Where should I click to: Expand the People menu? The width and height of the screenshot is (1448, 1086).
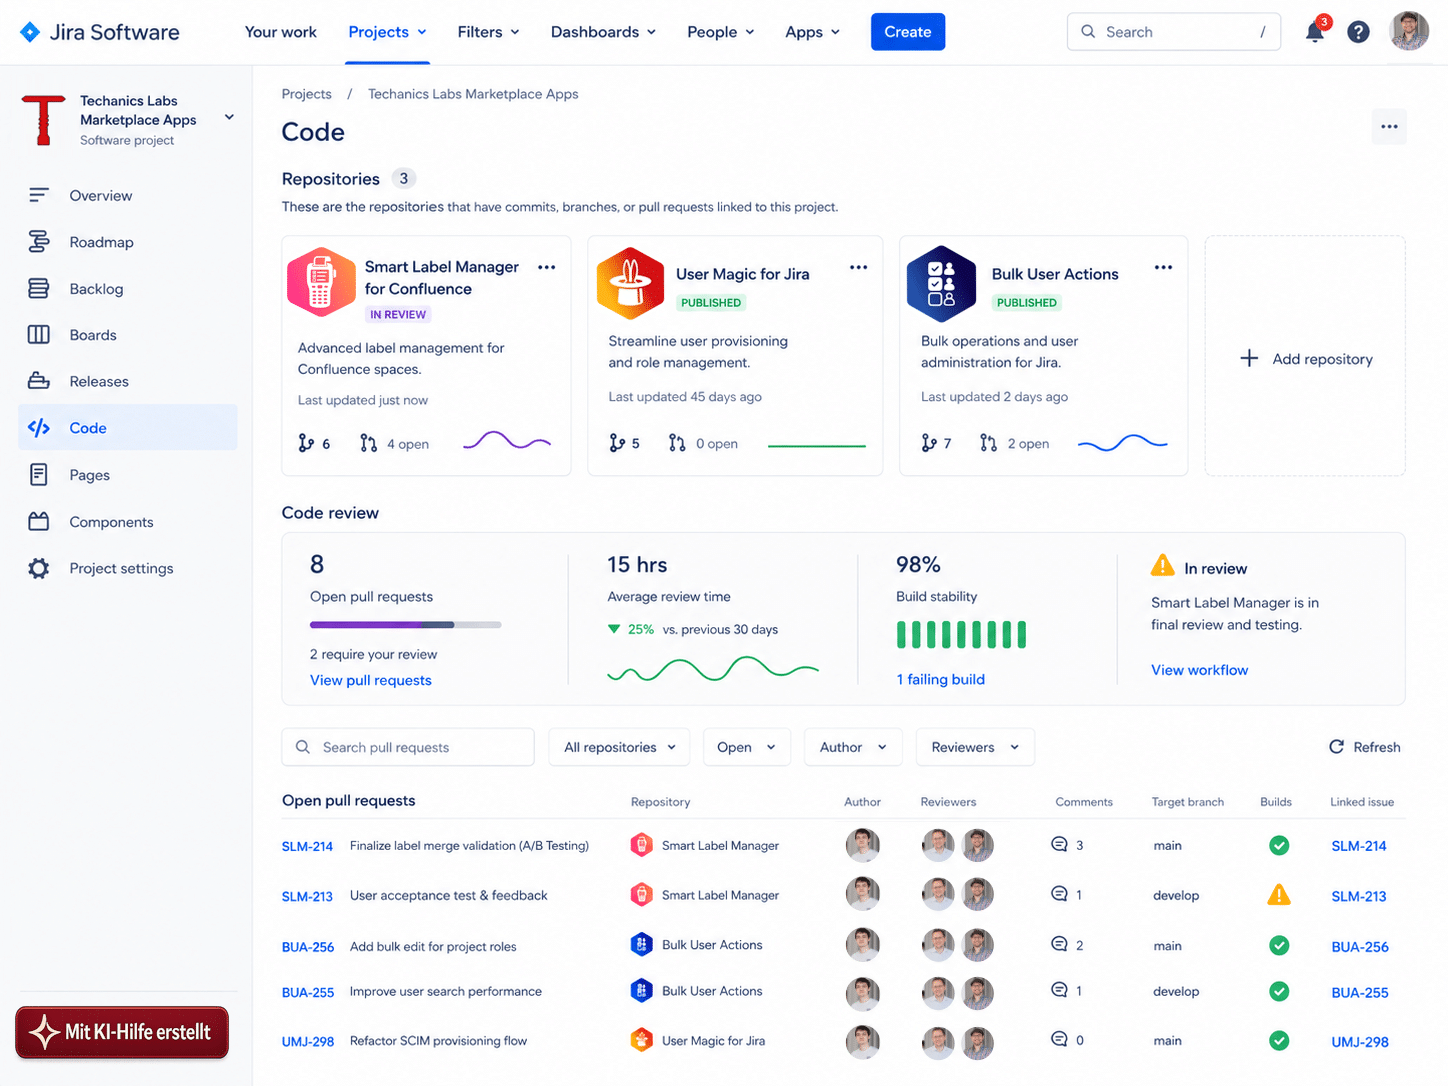721,32
